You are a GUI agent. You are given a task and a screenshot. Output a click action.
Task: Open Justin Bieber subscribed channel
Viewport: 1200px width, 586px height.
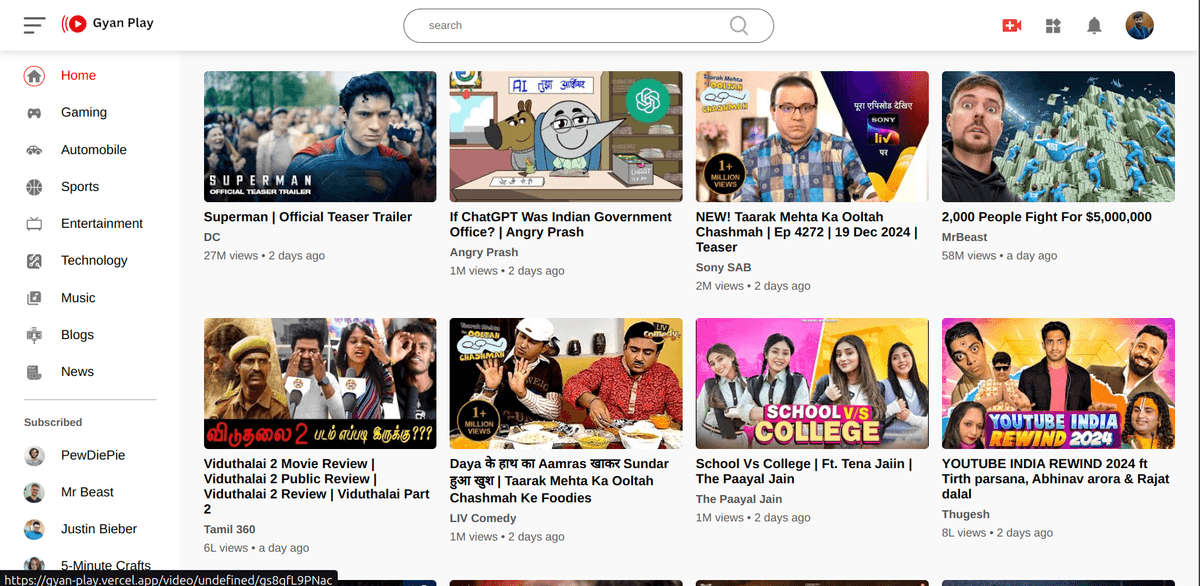pyautogui.click(x=99, y=529)
